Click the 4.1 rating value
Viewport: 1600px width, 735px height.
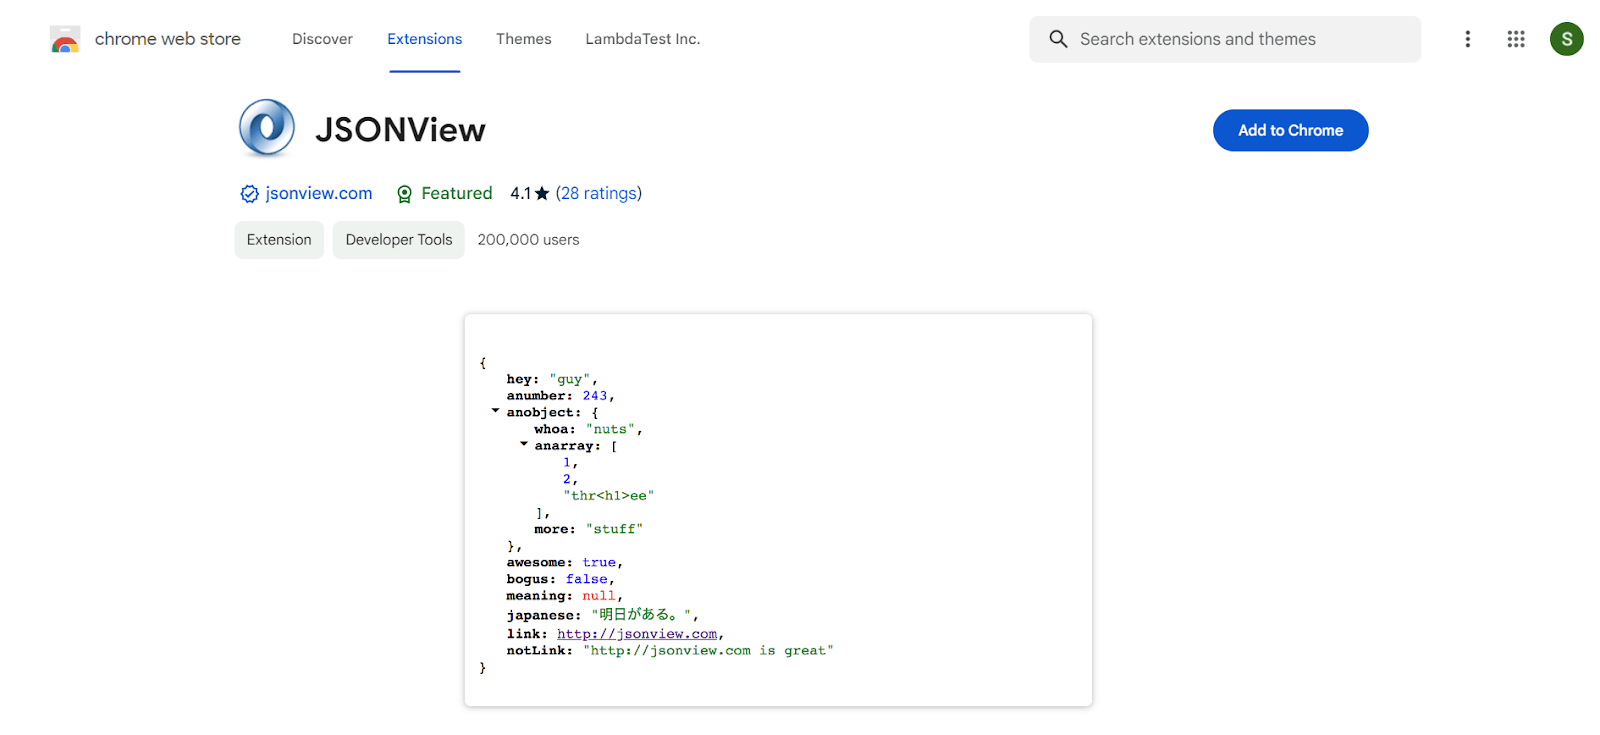coord(520,193)
